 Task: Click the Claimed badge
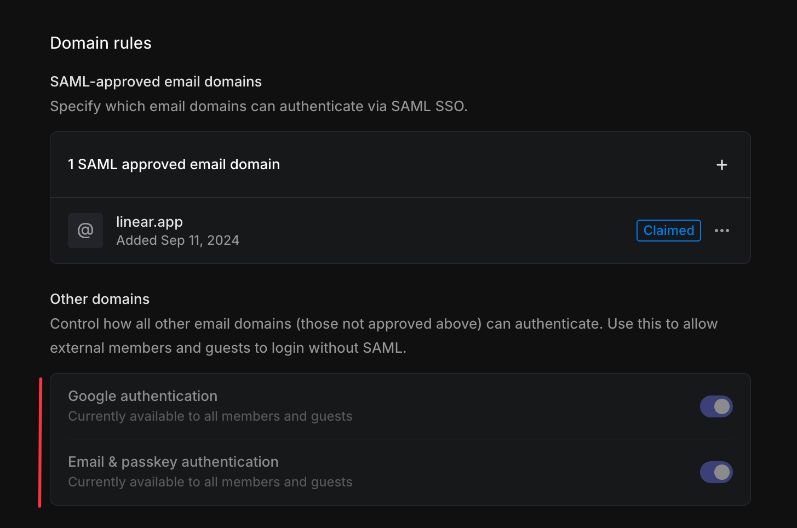tap(668, 231)
